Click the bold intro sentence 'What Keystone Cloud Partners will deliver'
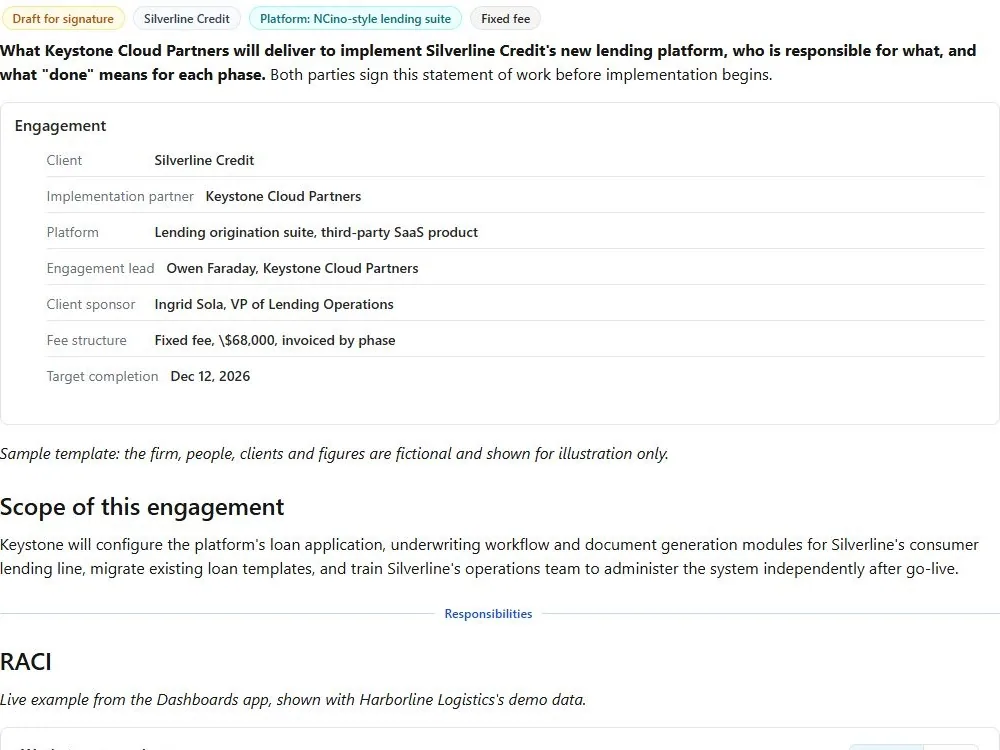The image size is (1000, 750). [x=488, y=62]
